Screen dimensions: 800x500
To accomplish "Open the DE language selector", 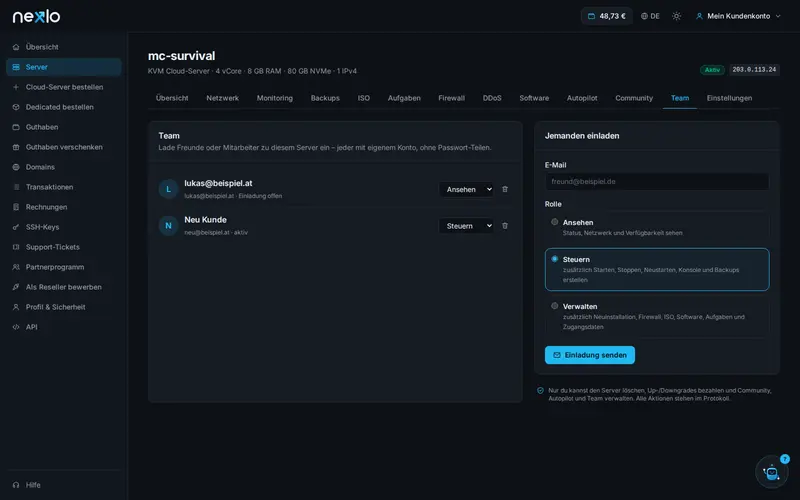I will tap(651, 16).
